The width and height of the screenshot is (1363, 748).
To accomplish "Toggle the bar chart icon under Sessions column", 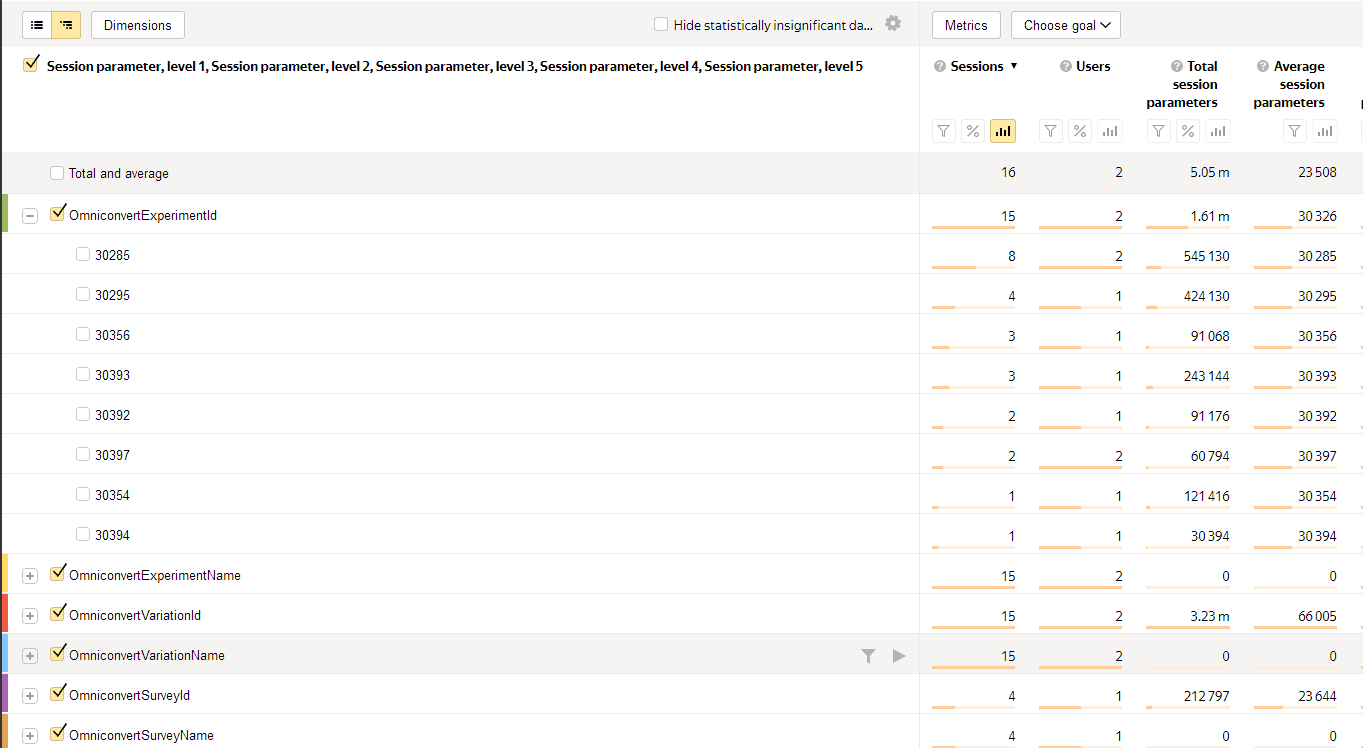I will coord(1003,131).
